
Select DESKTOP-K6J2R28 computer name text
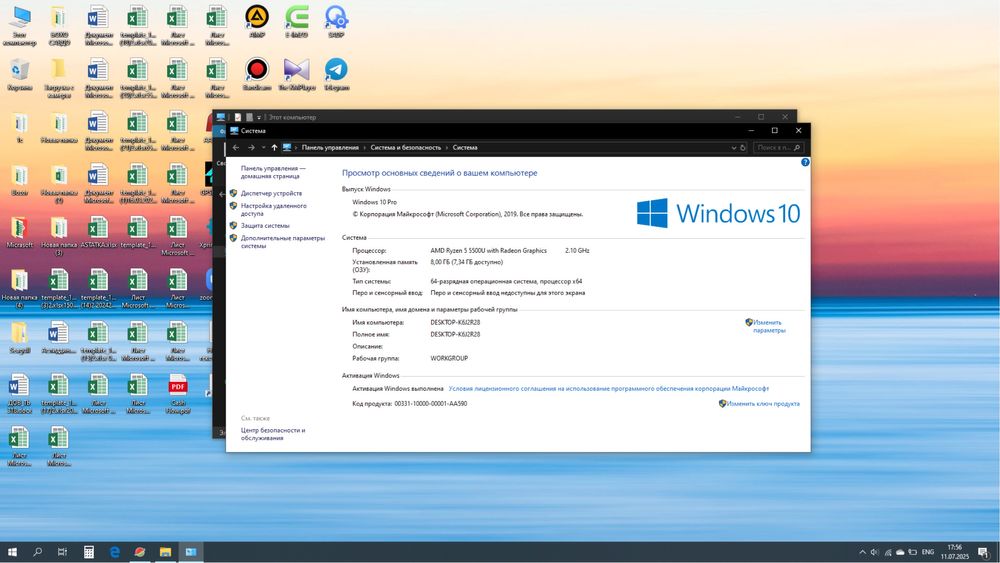[x=455, y=323]
